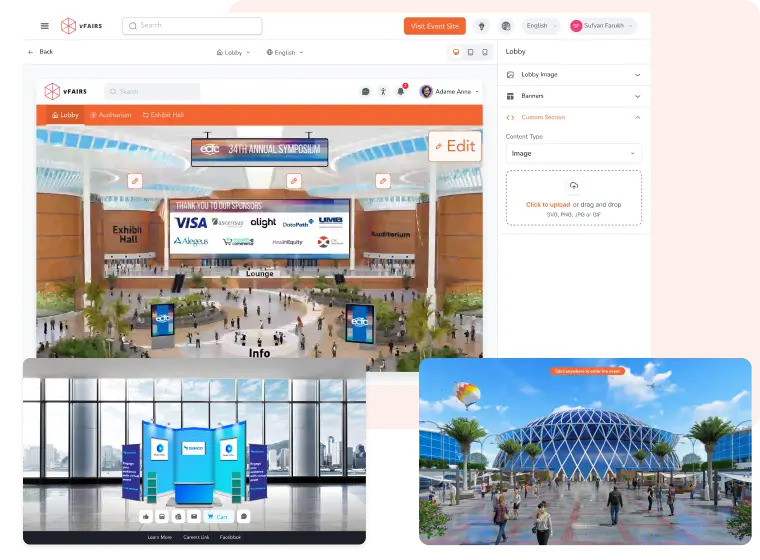This screenshot has width=760, height=560.
Task: Click the lightbulb tips icon
Action: coord(481,26)
